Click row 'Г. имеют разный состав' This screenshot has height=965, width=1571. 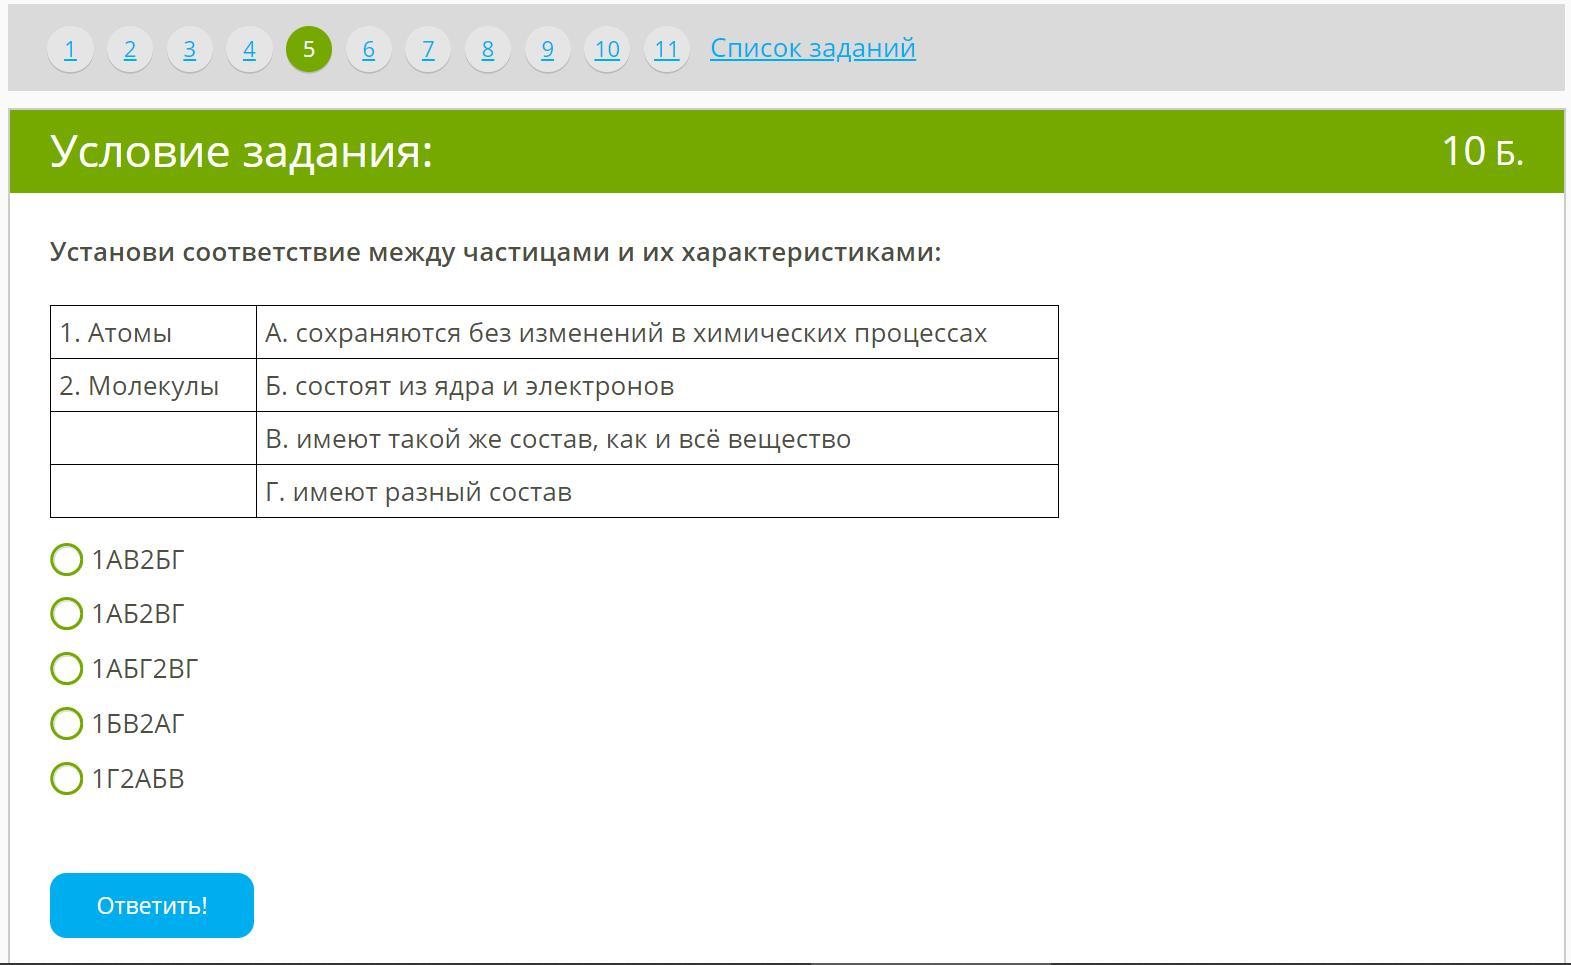point(657,491)
